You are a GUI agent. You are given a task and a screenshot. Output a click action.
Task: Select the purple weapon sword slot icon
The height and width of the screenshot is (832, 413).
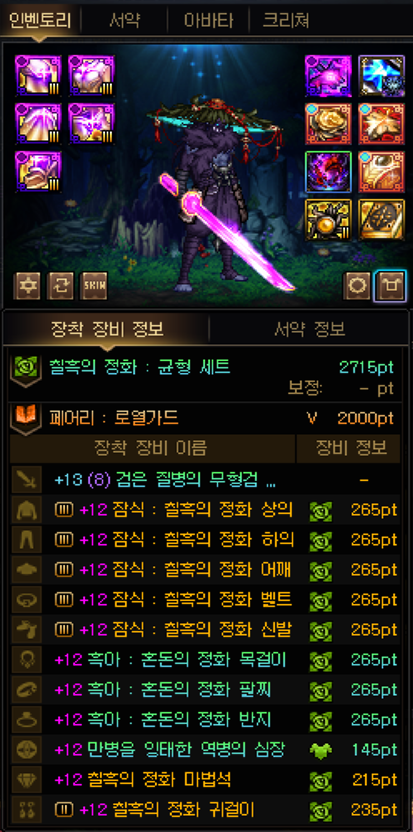coord(328,76)
